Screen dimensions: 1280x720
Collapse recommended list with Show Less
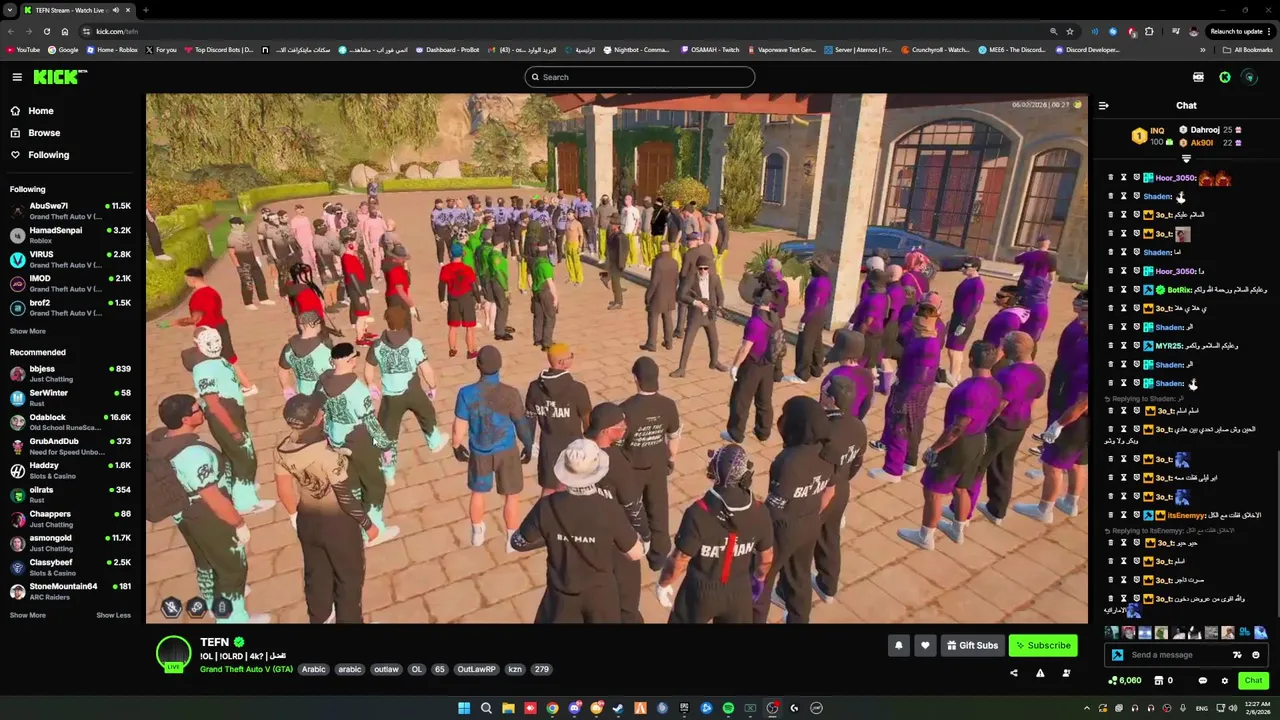pos(113,615)
